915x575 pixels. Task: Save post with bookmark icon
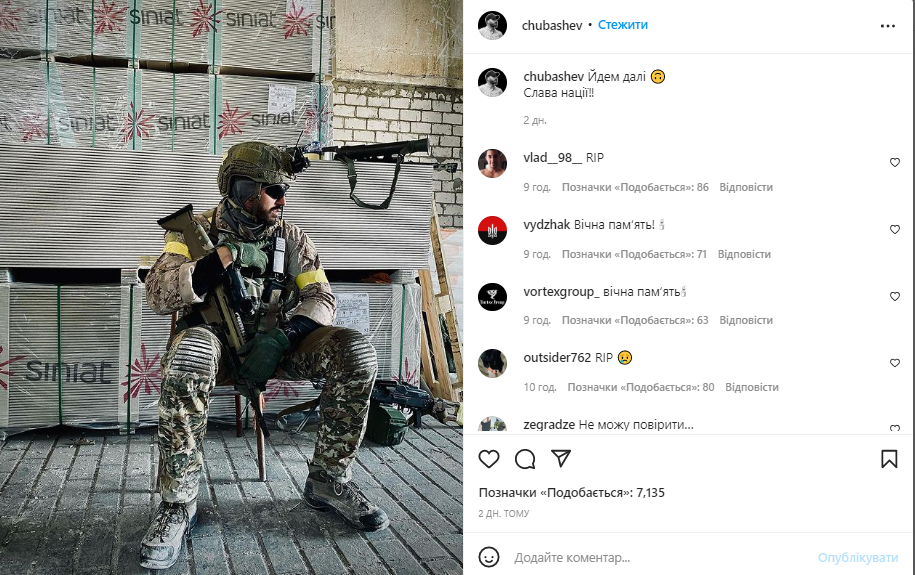[889, 459]
